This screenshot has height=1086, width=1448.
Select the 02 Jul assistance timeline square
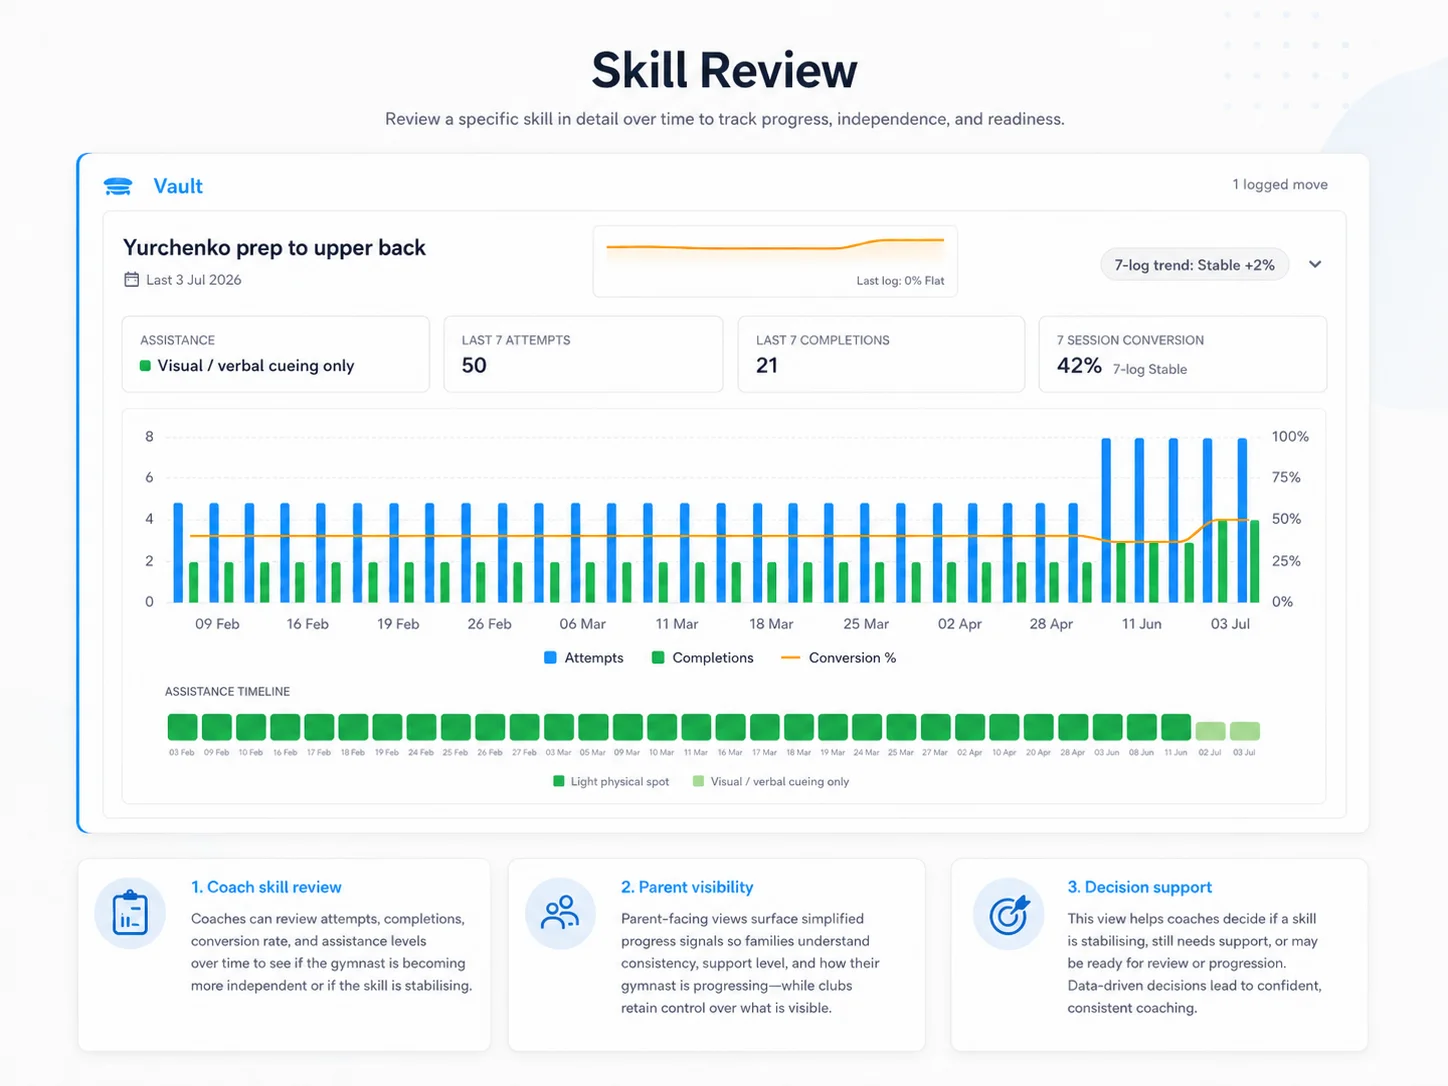1210,731
